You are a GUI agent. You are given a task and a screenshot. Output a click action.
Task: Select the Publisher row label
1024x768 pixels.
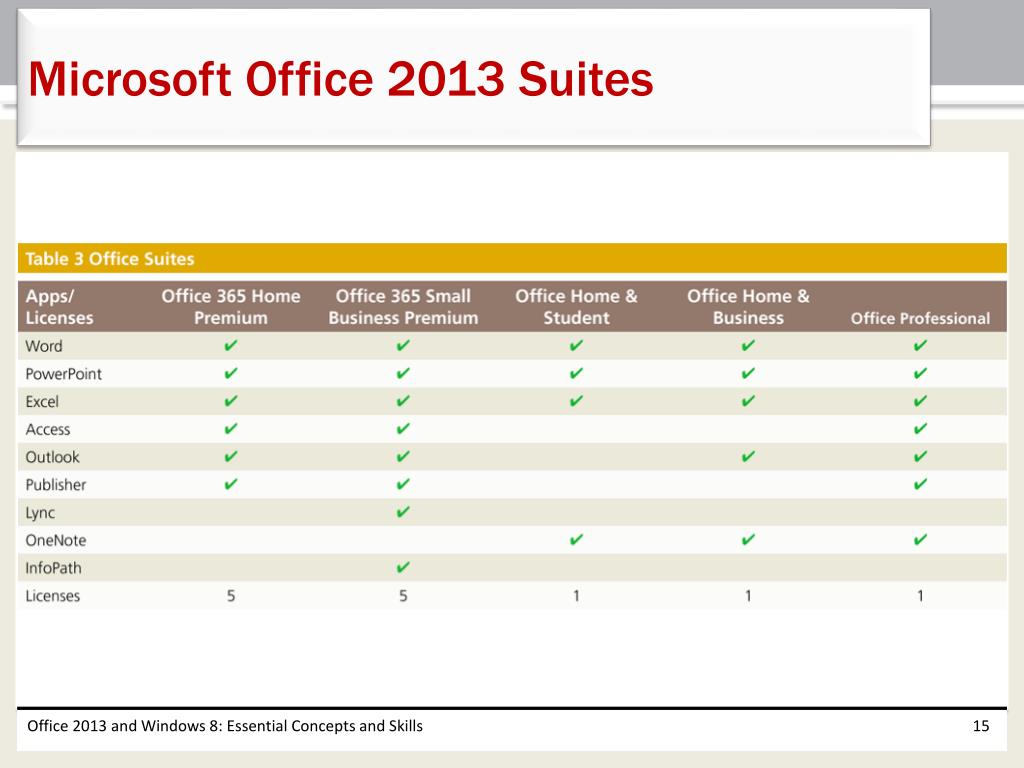coord(56,485)
